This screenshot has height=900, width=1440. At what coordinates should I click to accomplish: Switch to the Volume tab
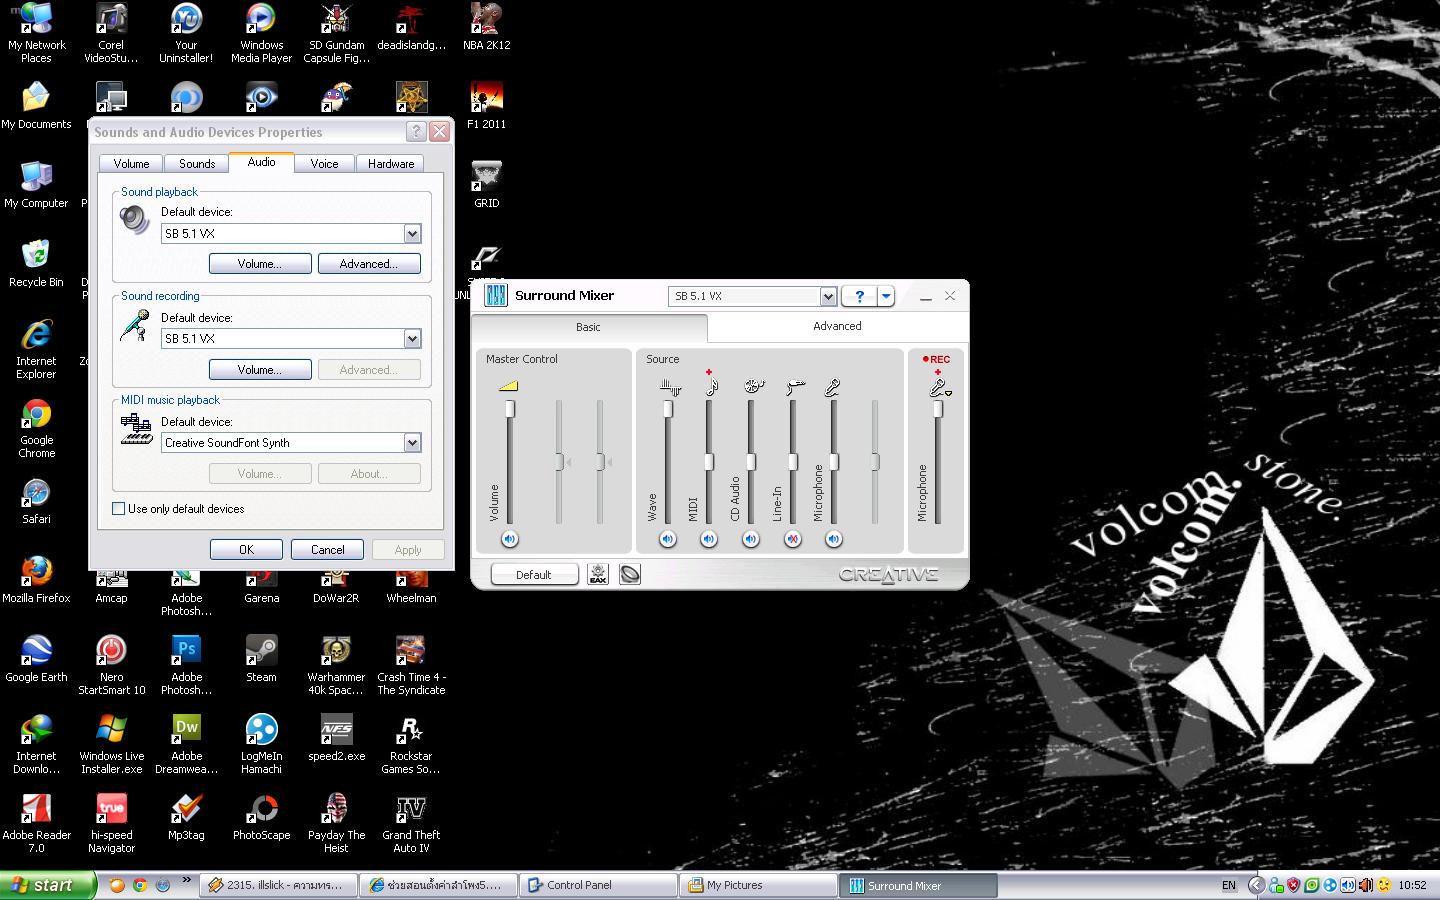131,164
